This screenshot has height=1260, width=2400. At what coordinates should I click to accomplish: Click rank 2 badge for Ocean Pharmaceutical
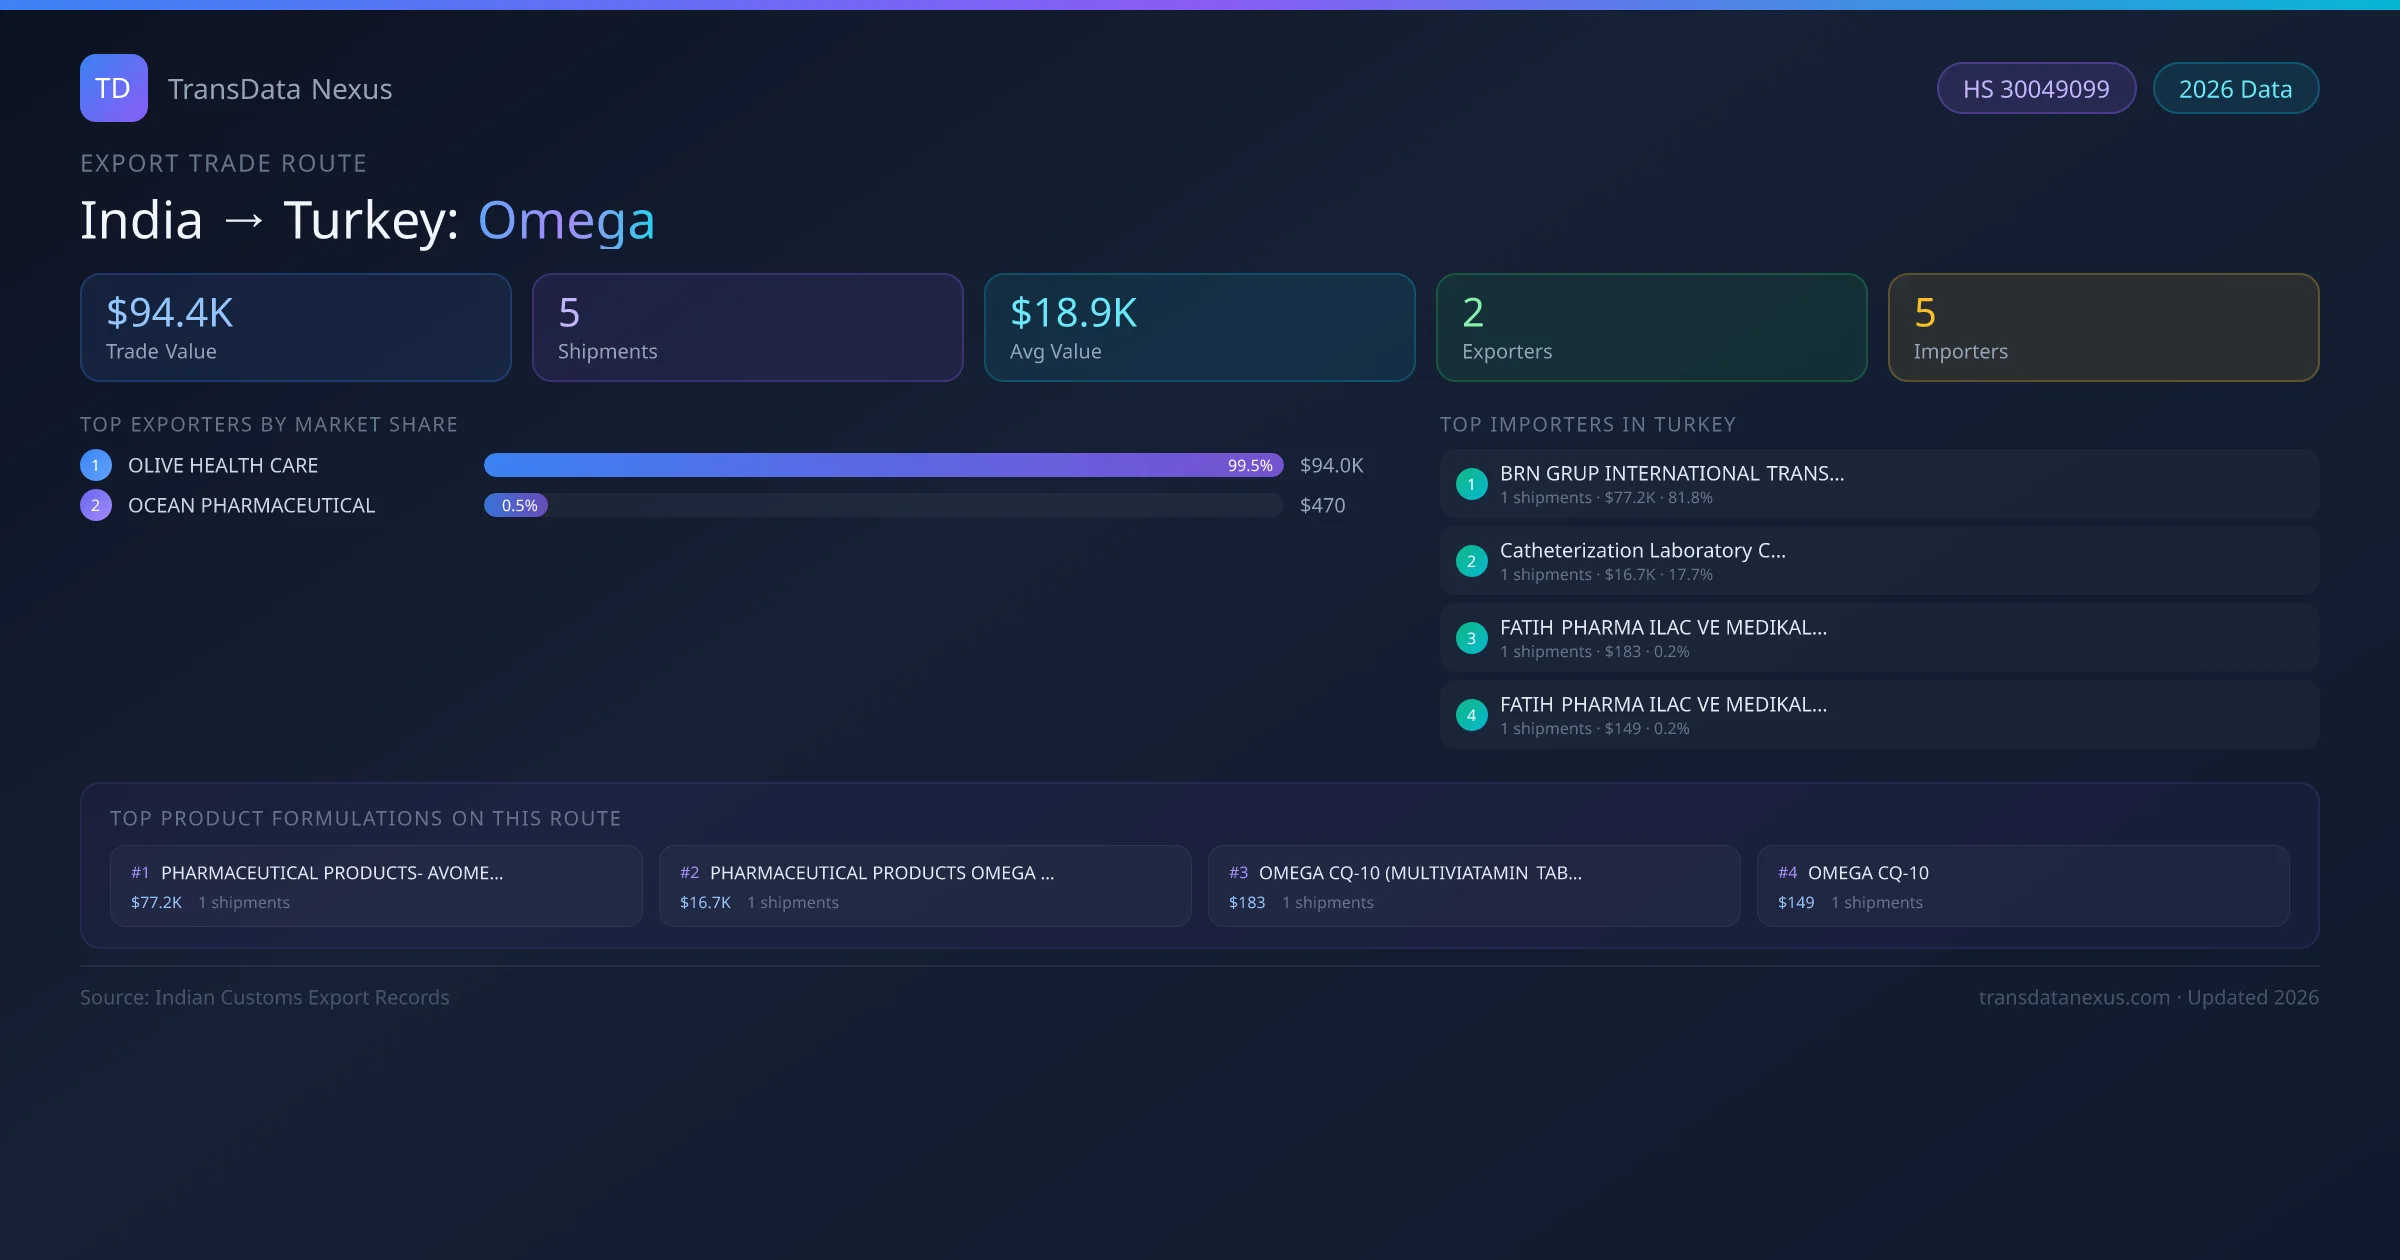pos(96,505)
